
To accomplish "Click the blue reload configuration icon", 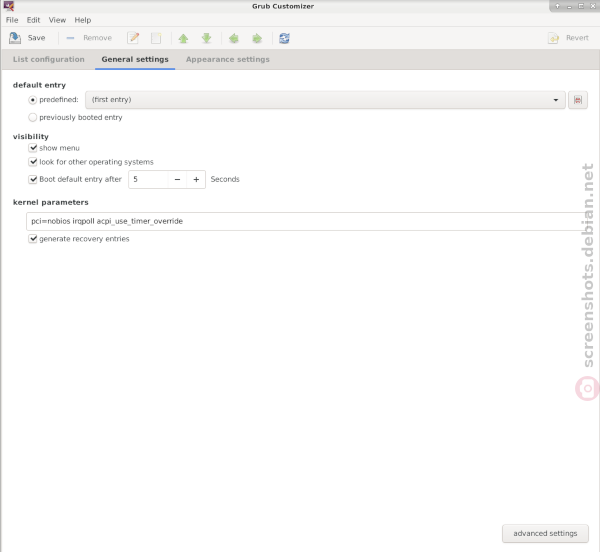I will [x=284, y=38].
